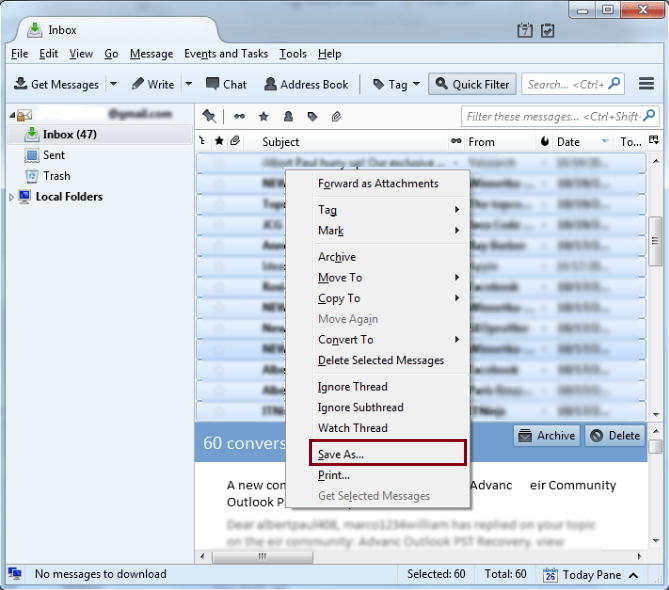Toggle the Attachment quick filter
This screenshot has height=590, width=669.
click(x=336, y=116)
